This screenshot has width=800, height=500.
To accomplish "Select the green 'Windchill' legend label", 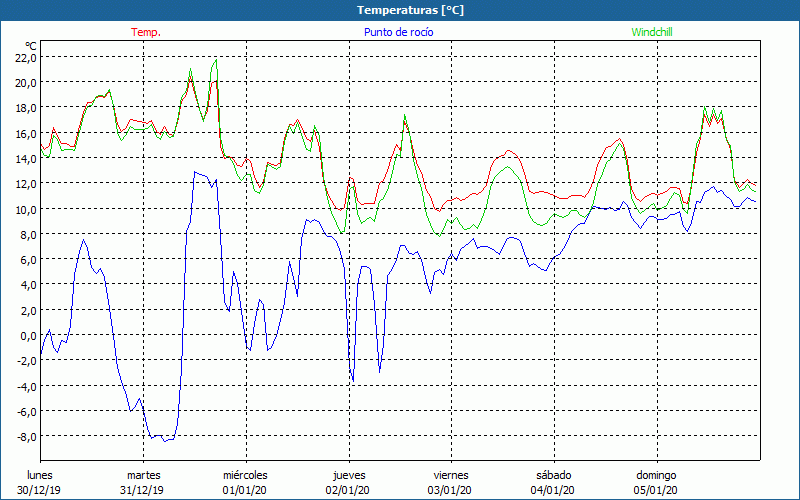I will click(652, 32).
